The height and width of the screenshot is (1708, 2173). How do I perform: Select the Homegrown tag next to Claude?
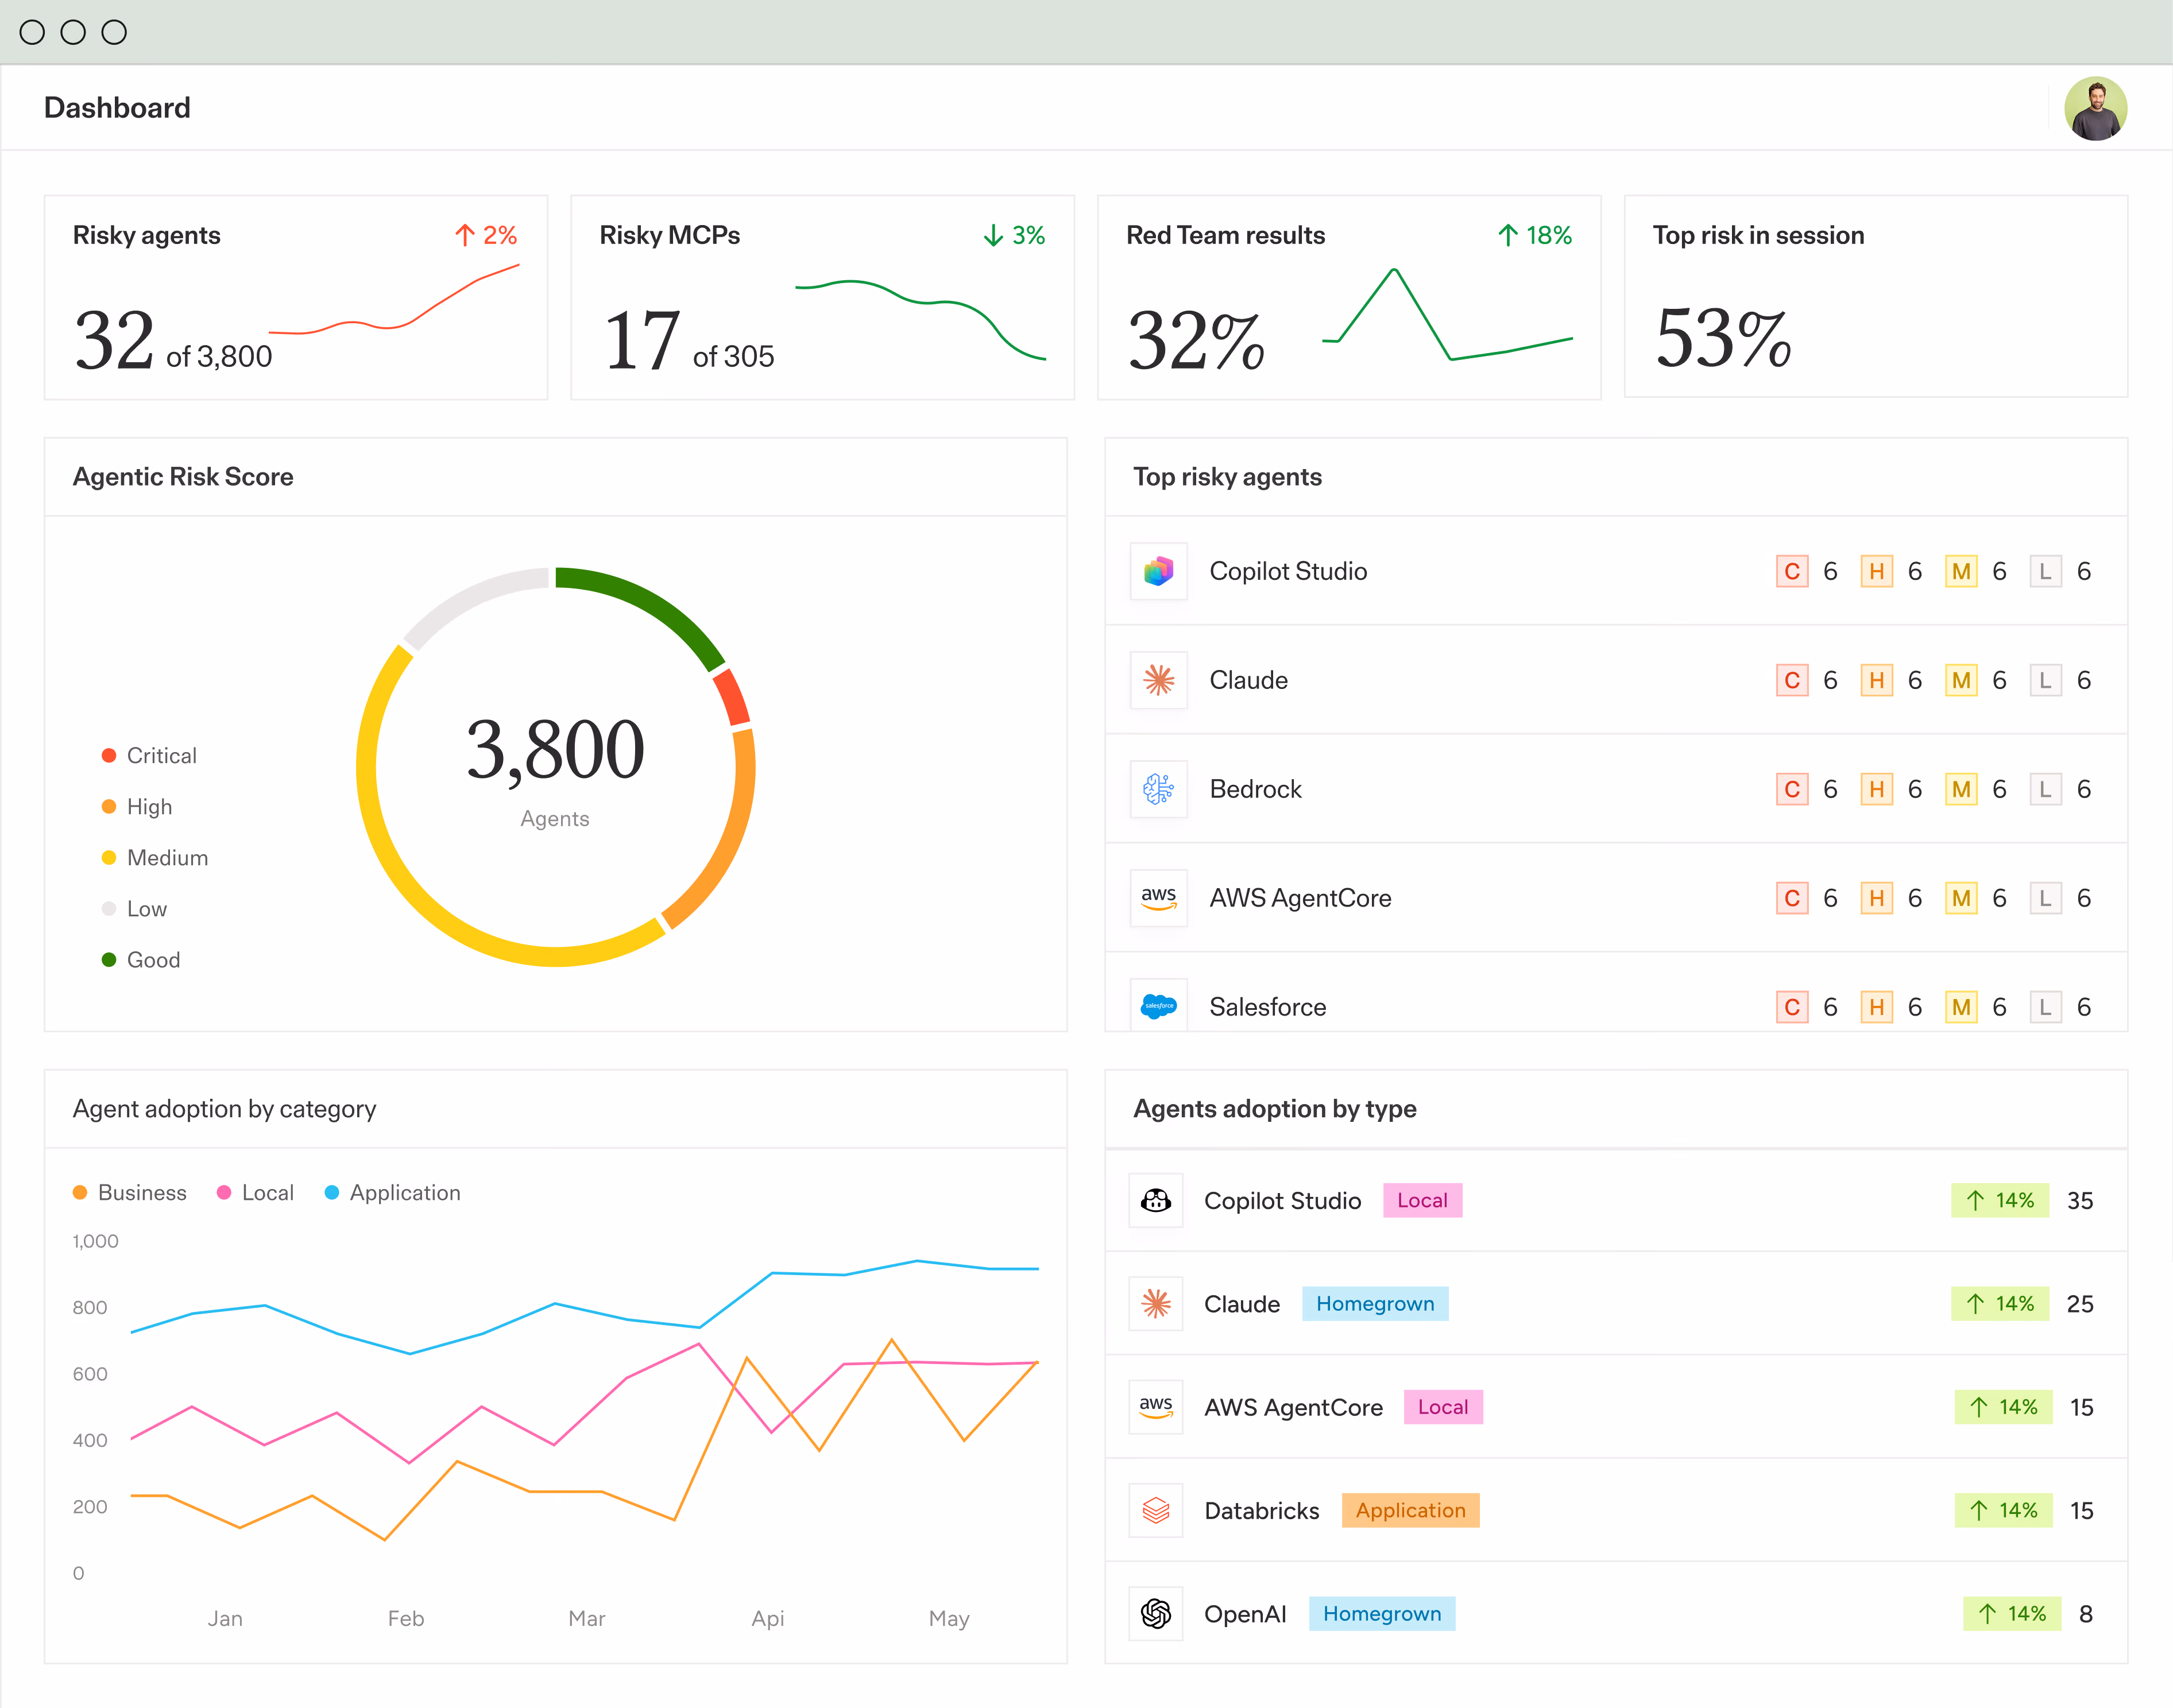pos(1375,1303)
